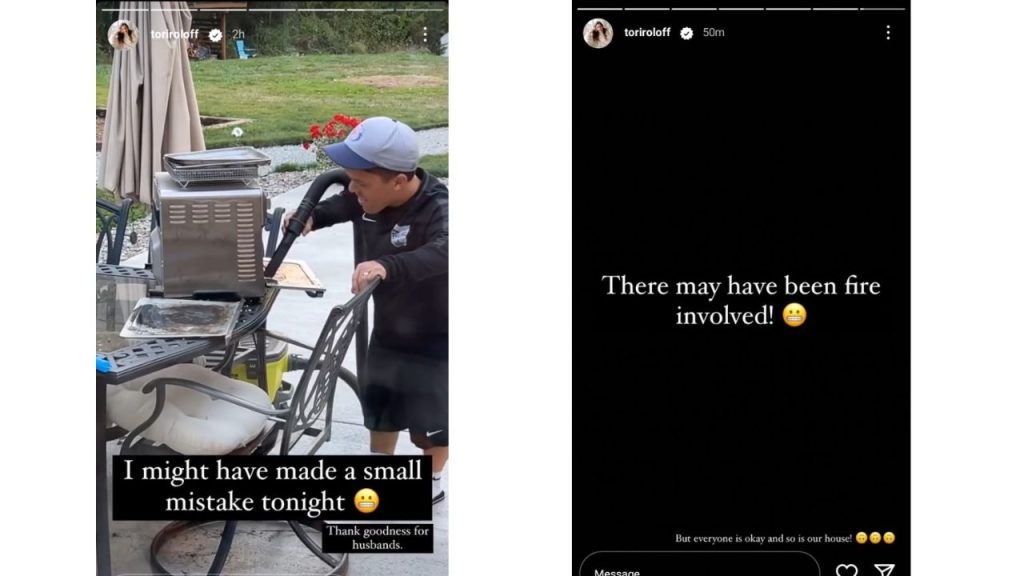1024x576 pixels.
Task: Click the toriroloff username on the right story
Action: [x=647, y=32]
